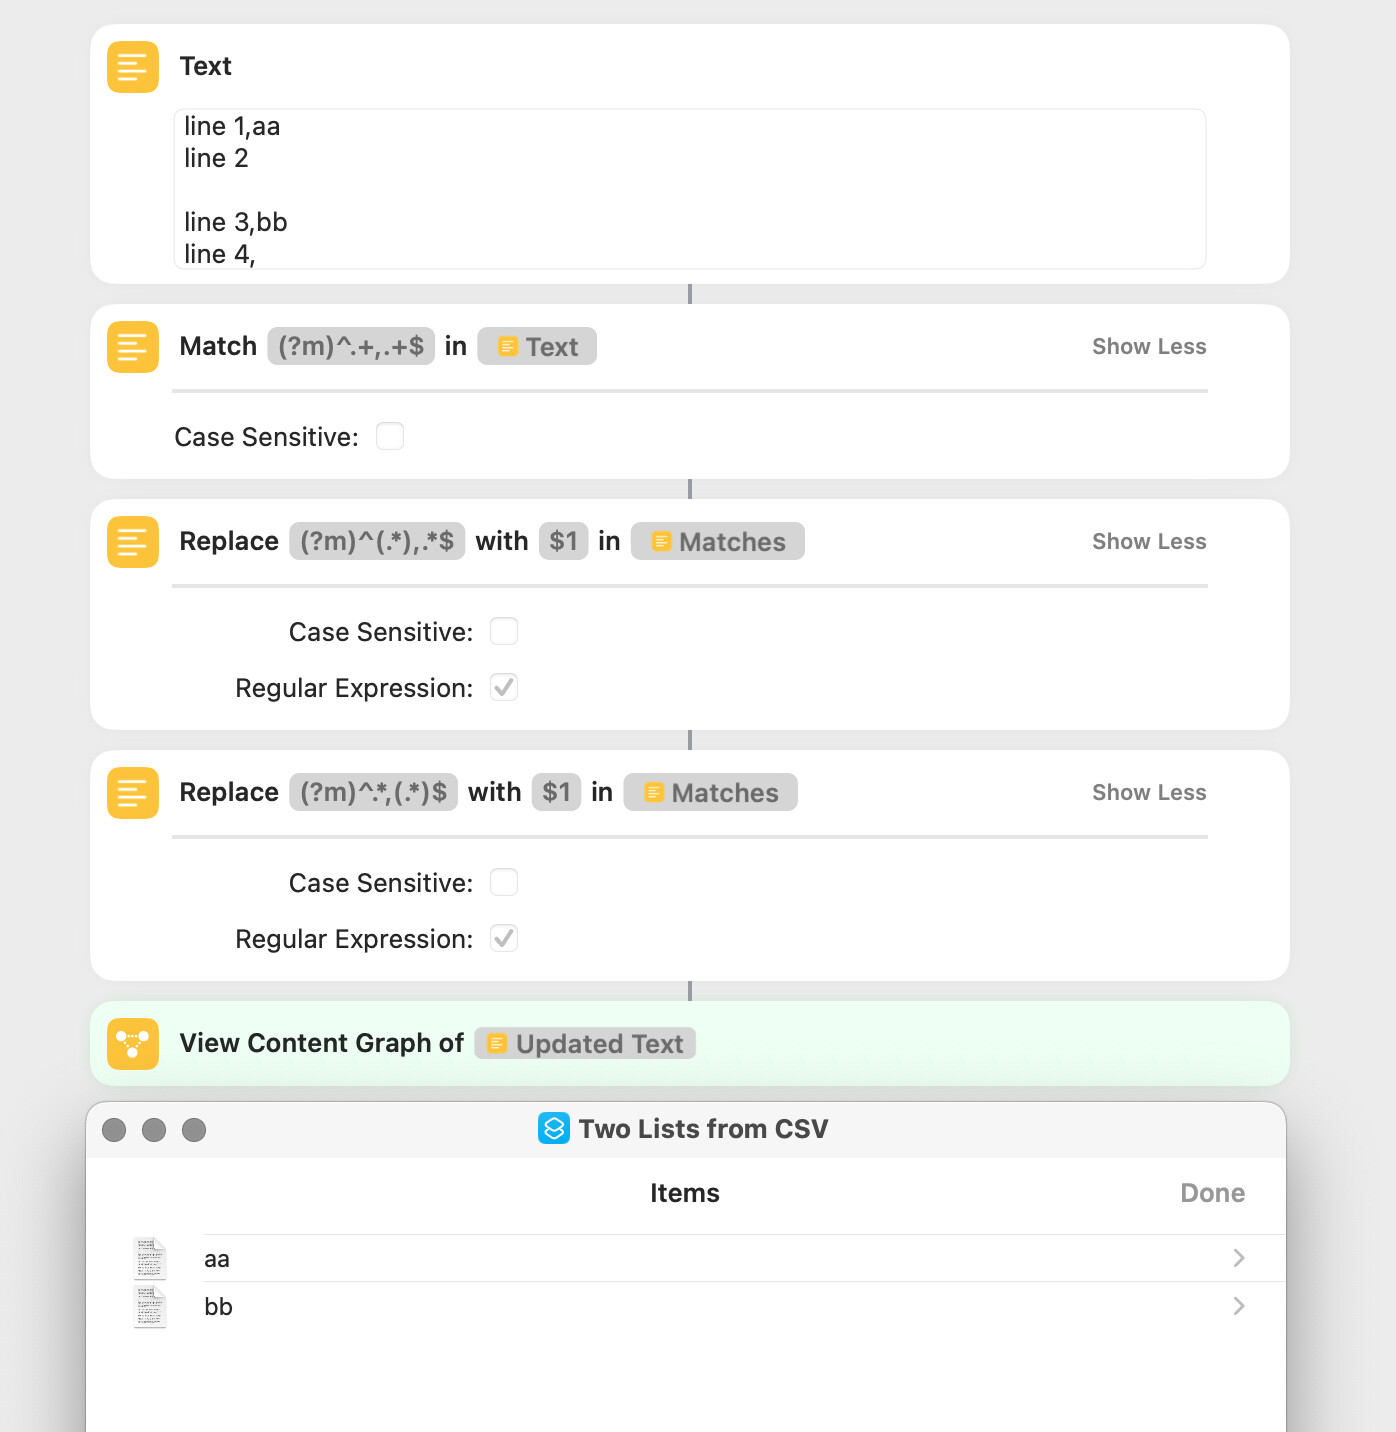
Task: Select the Updated Text variable token
Action: (x=585, y=1044)
